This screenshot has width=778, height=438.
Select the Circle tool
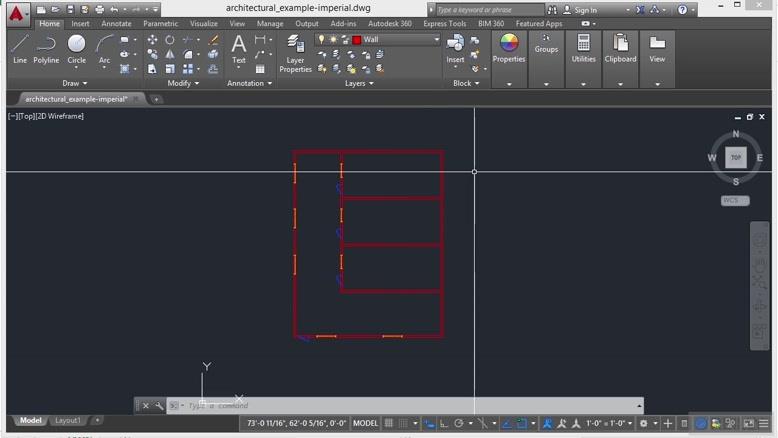pos(76,50)
